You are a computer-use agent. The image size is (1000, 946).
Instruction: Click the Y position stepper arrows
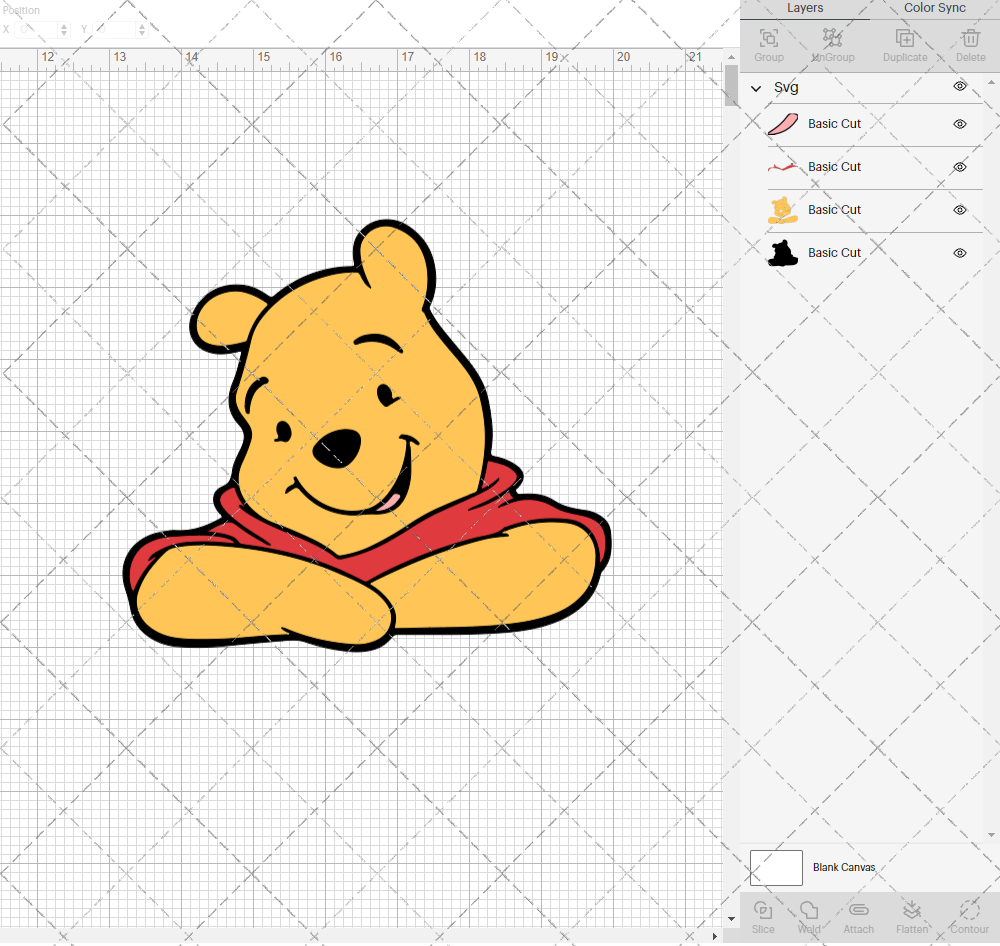[x=142, y=29]
